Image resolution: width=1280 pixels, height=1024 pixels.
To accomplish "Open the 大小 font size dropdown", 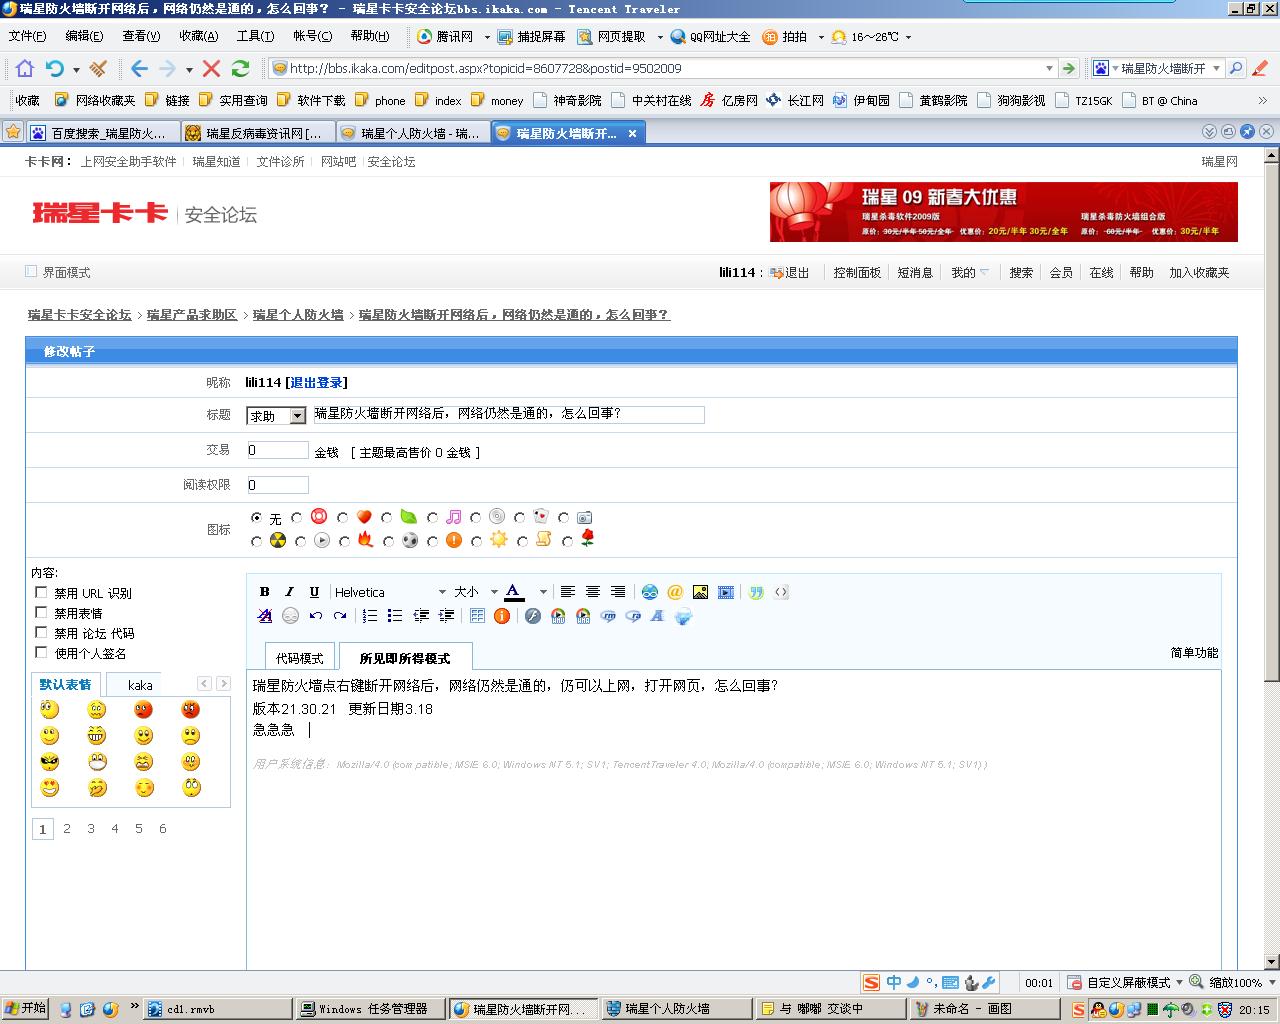I will (474, 592).
